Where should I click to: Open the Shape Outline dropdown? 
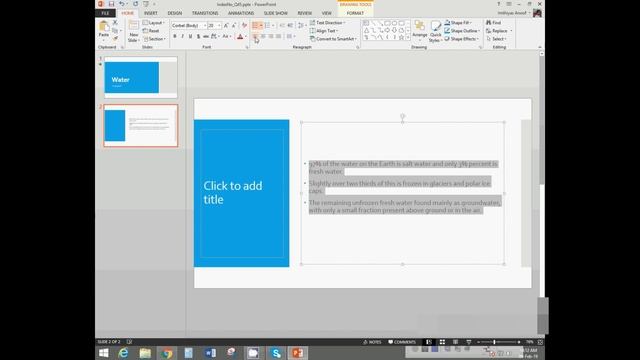click(462, 31)
